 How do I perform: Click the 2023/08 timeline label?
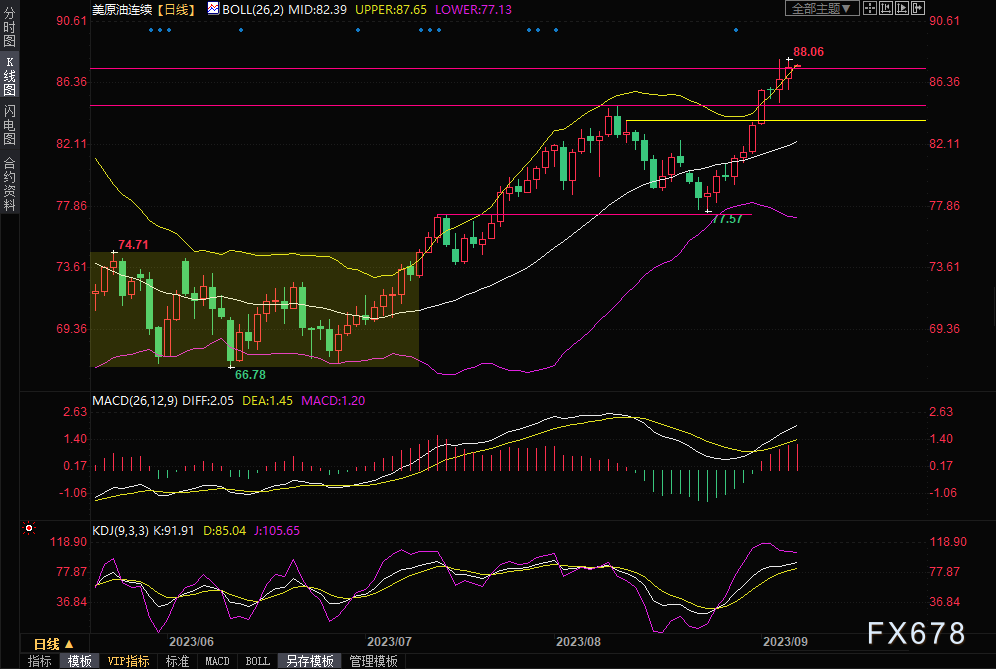tap(578, 642)
